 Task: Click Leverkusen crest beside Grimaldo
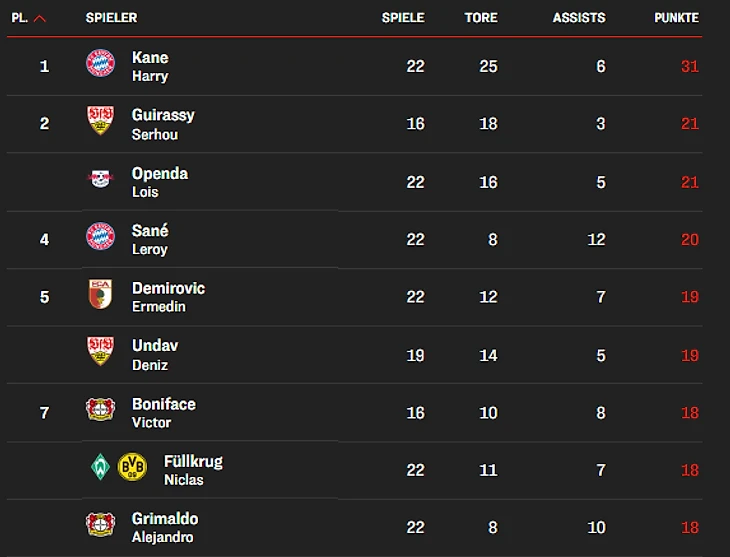101,524
